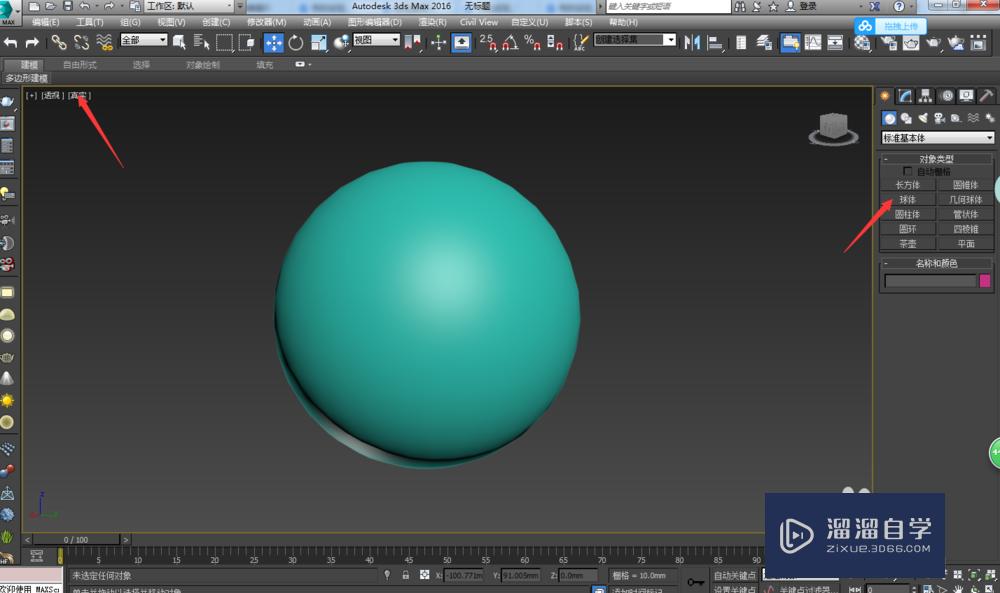Screen dimensions: 1000x593
Task: Click the Select and Link chain icon
Action: coord(59,42)
